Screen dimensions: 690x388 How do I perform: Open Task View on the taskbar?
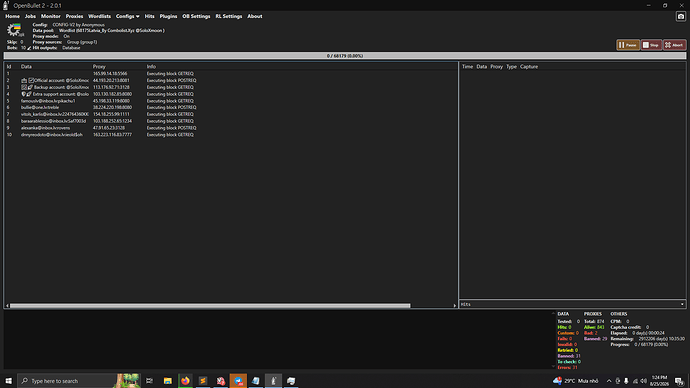pyautogui.click(x=150, y=381)
